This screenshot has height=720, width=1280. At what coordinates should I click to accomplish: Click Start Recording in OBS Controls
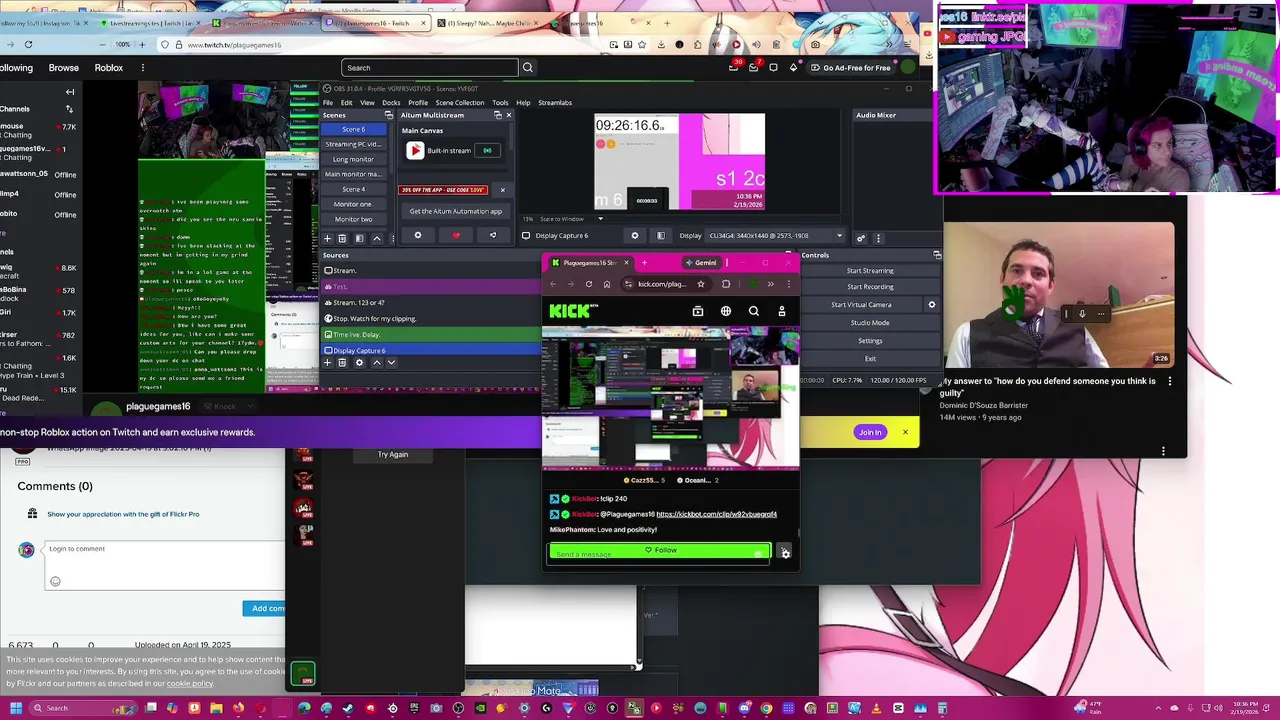870,287
